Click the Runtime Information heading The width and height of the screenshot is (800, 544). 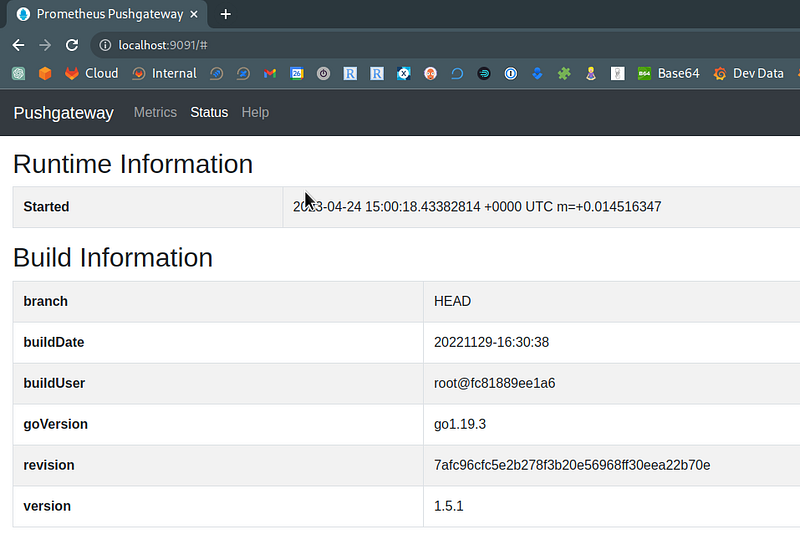click(133, 164)
